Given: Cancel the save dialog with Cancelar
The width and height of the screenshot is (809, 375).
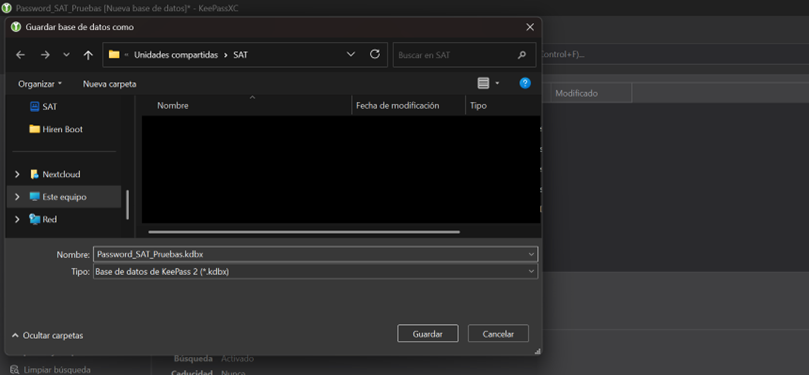Looking at the screenshot, I should click(498, 334).
